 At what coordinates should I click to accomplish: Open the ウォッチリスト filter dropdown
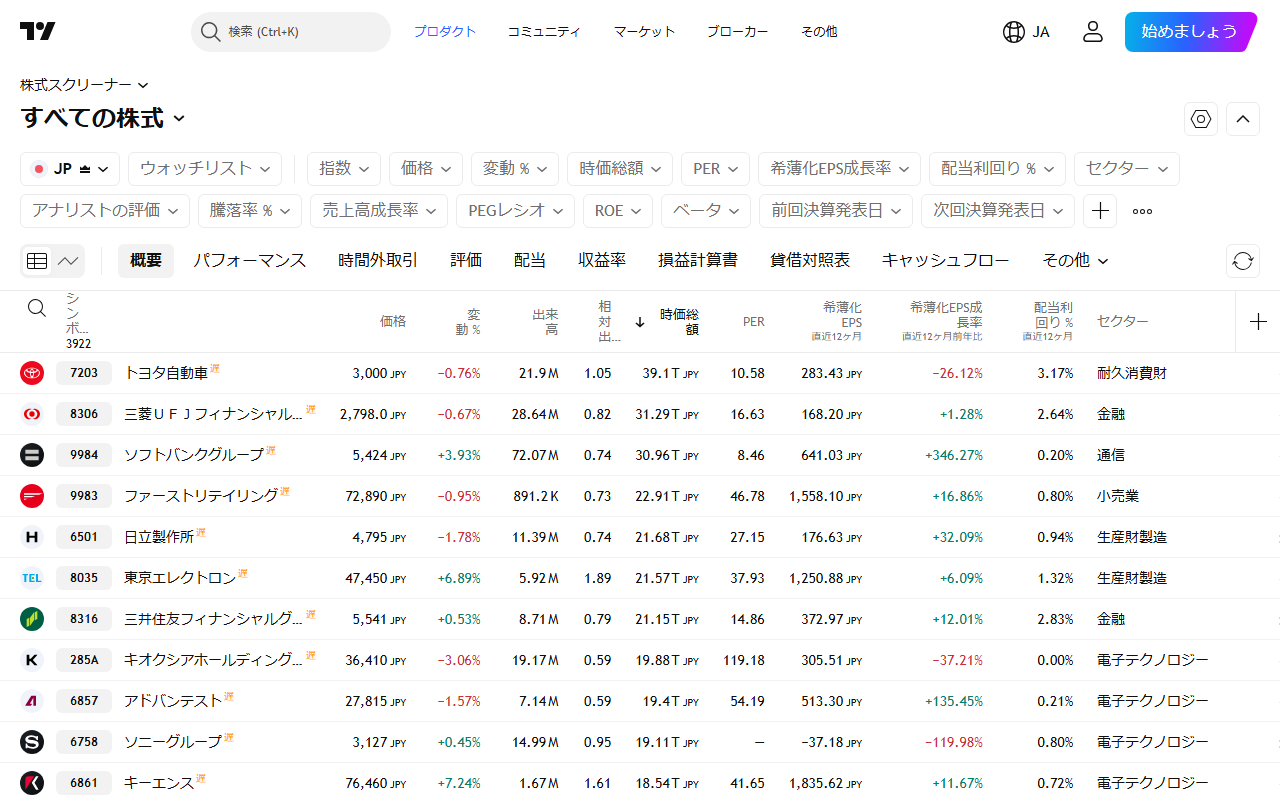(x=205, y=169)
